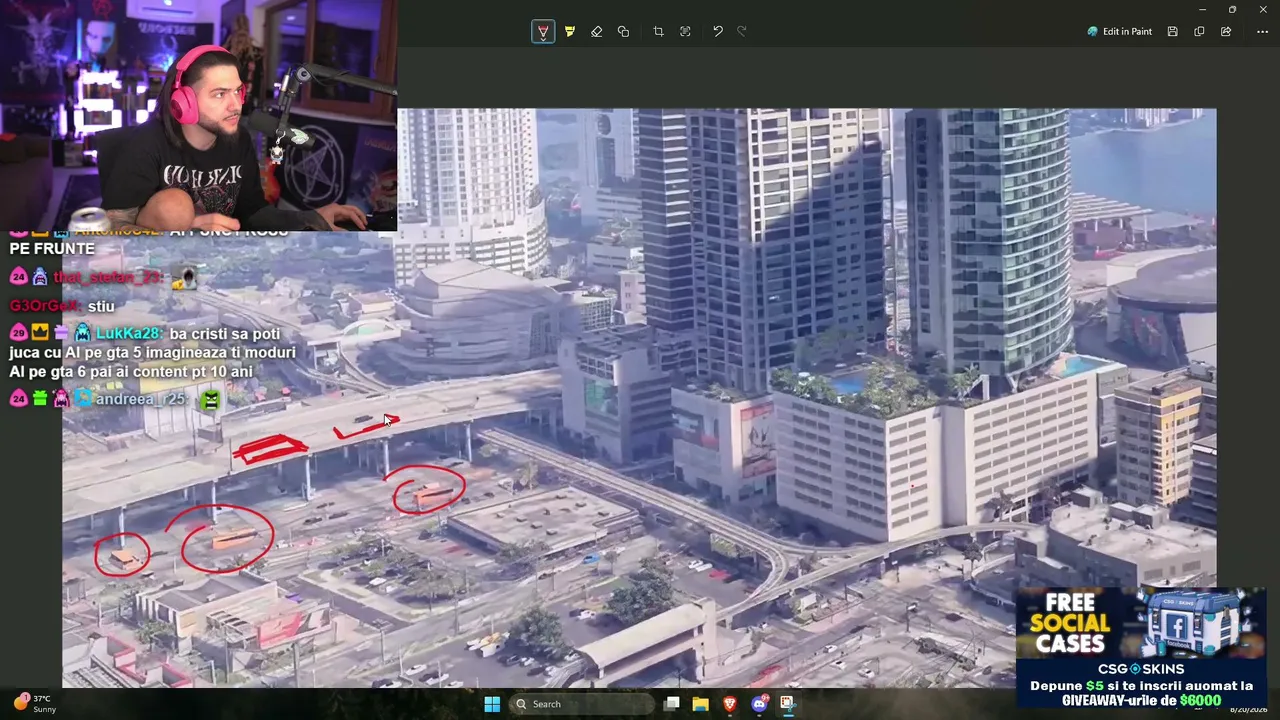Save the snip with the floppy icon
This screenshot has width=1280, height=720.
[1173, 32]
